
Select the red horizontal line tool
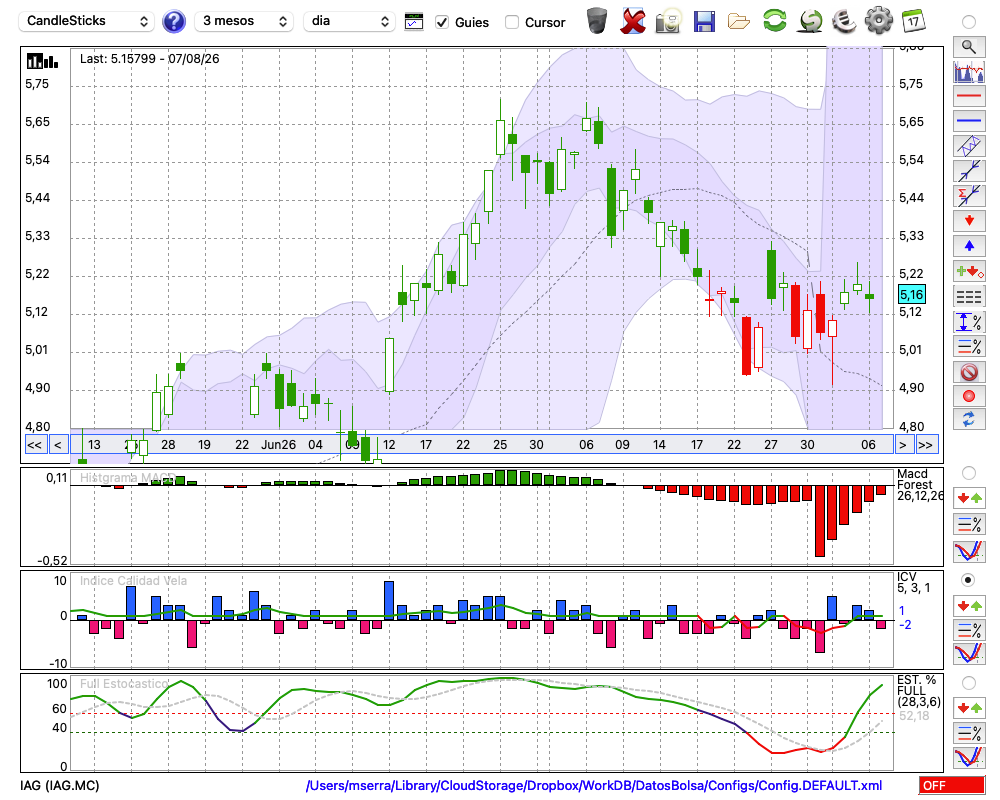pos(969,96)
